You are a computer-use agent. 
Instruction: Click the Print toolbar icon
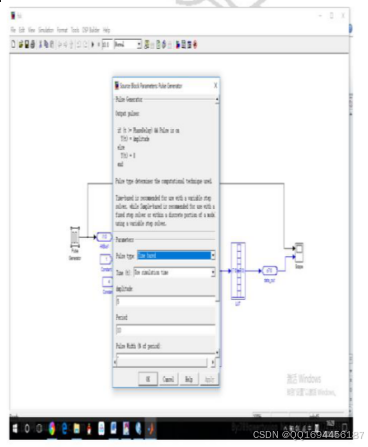click(x=33, y=44)
